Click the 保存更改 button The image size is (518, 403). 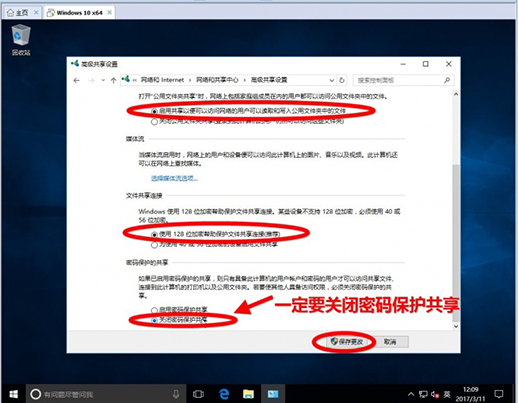346,342
